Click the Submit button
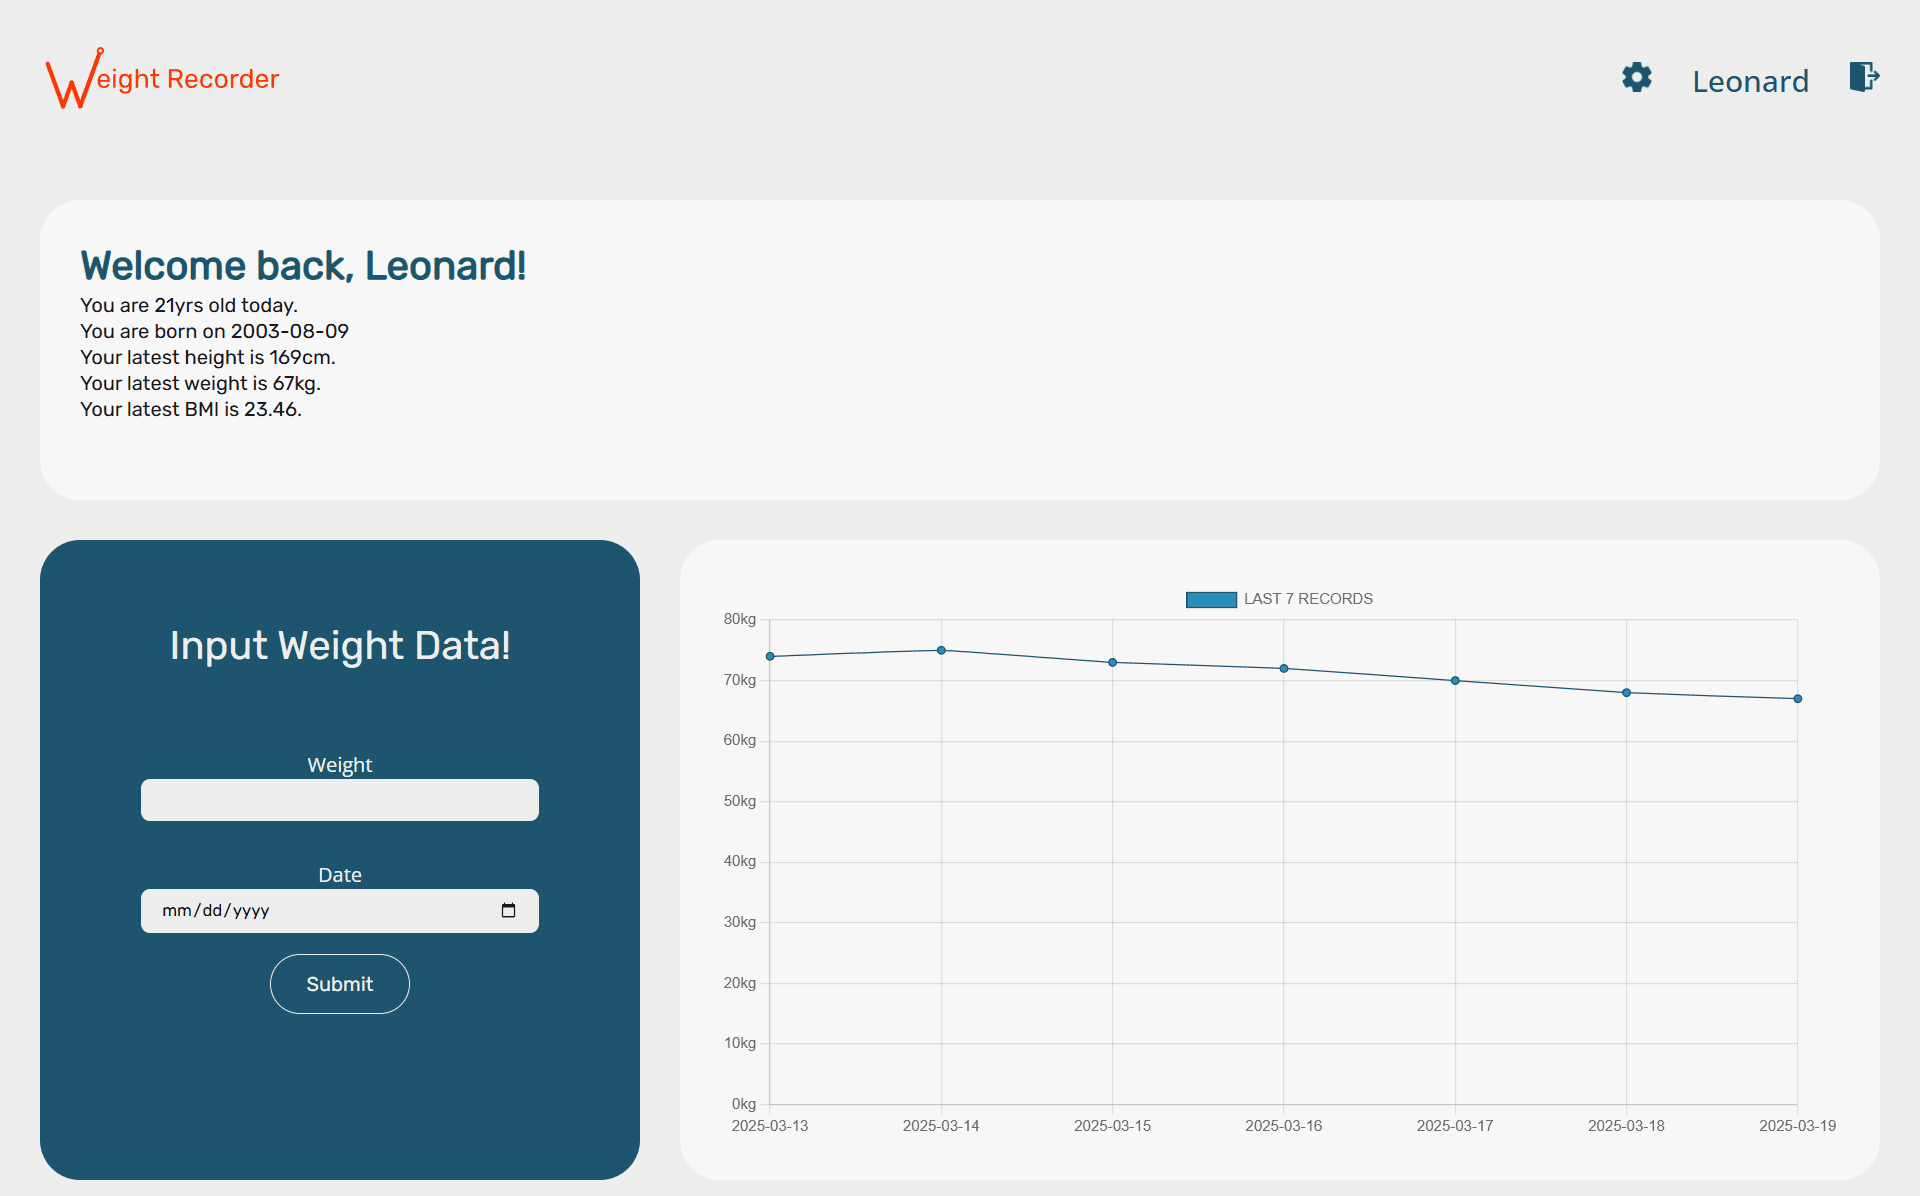Viewport: 1920px width, 1196px height. point(339,983)
